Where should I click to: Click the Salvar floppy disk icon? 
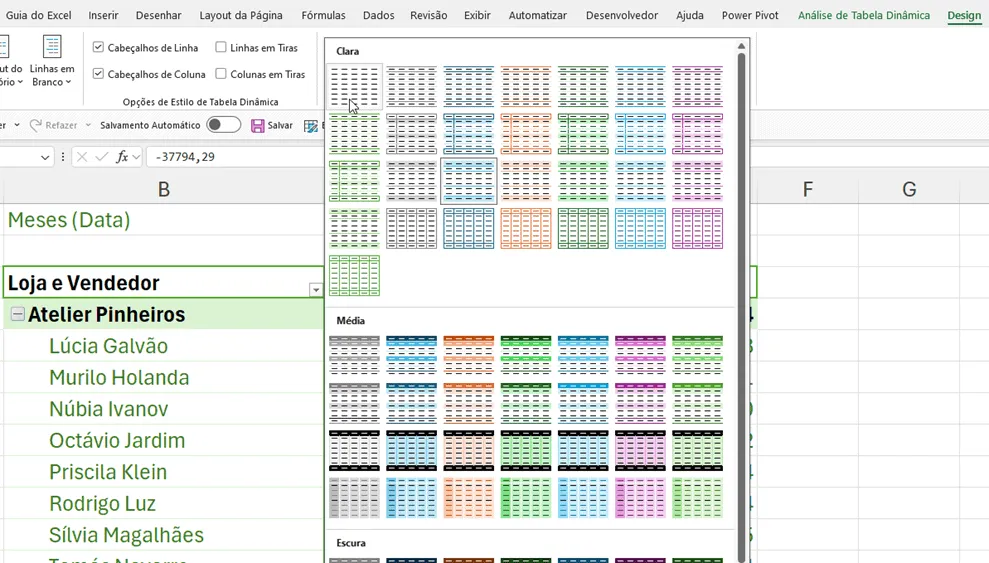coord(257,125)
